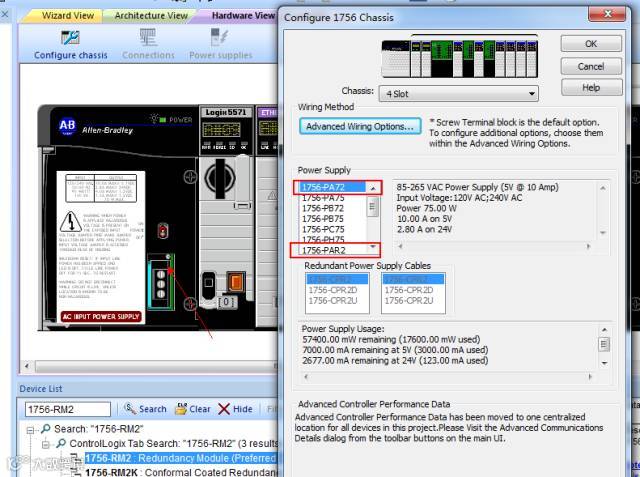Open the Chassis 4 Slot dropdown

coord(458,94)
